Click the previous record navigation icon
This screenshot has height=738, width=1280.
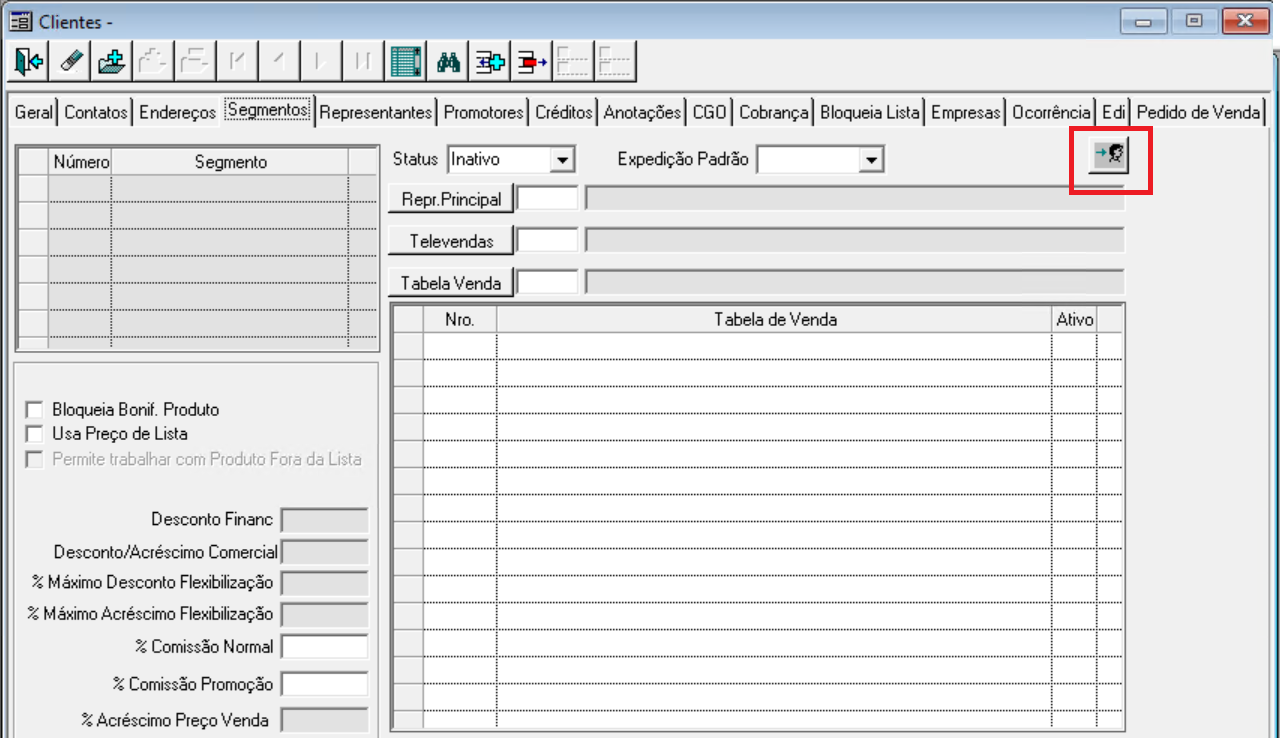pyautogui.click(x=278, y=62)
